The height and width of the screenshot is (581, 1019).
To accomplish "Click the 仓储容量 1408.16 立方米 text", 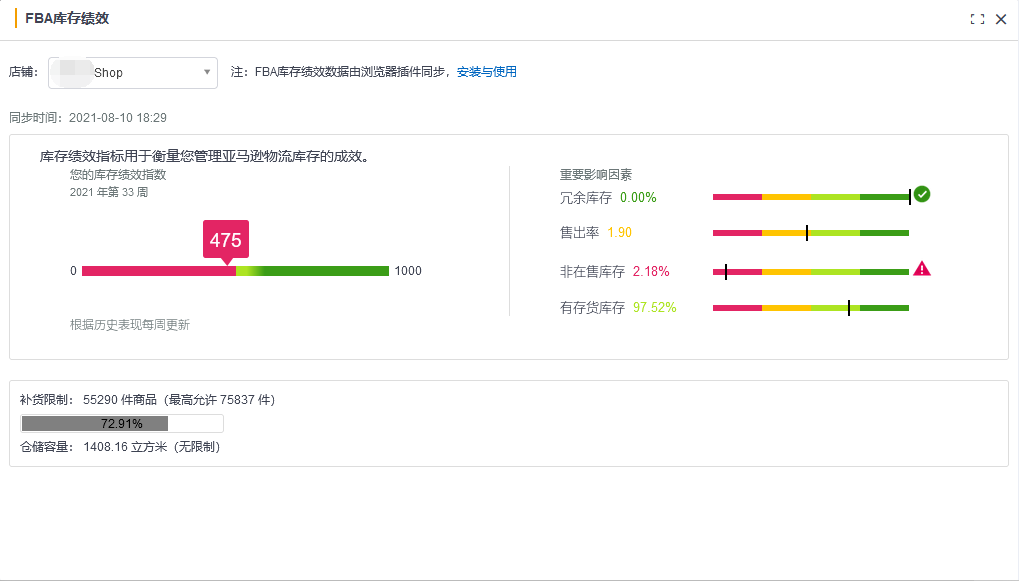I will click(120, 447).
